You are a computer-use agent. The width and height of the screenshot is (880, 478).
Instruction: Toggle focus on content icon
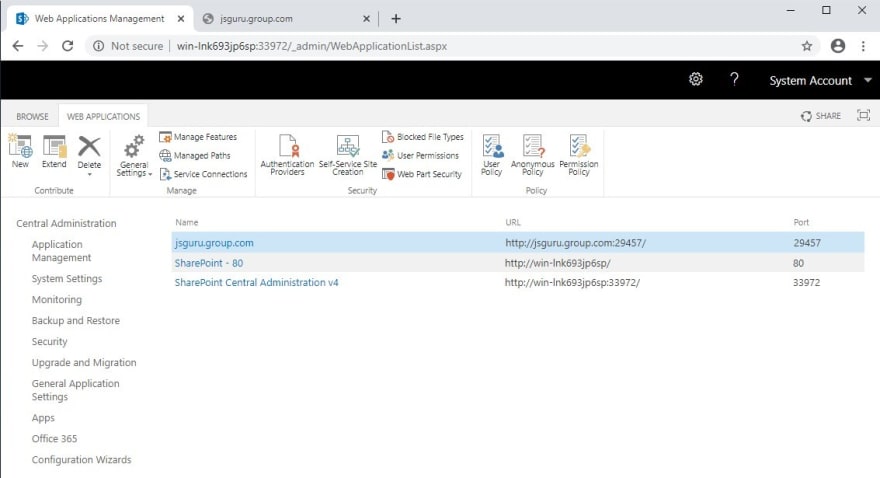coord(863,115)
